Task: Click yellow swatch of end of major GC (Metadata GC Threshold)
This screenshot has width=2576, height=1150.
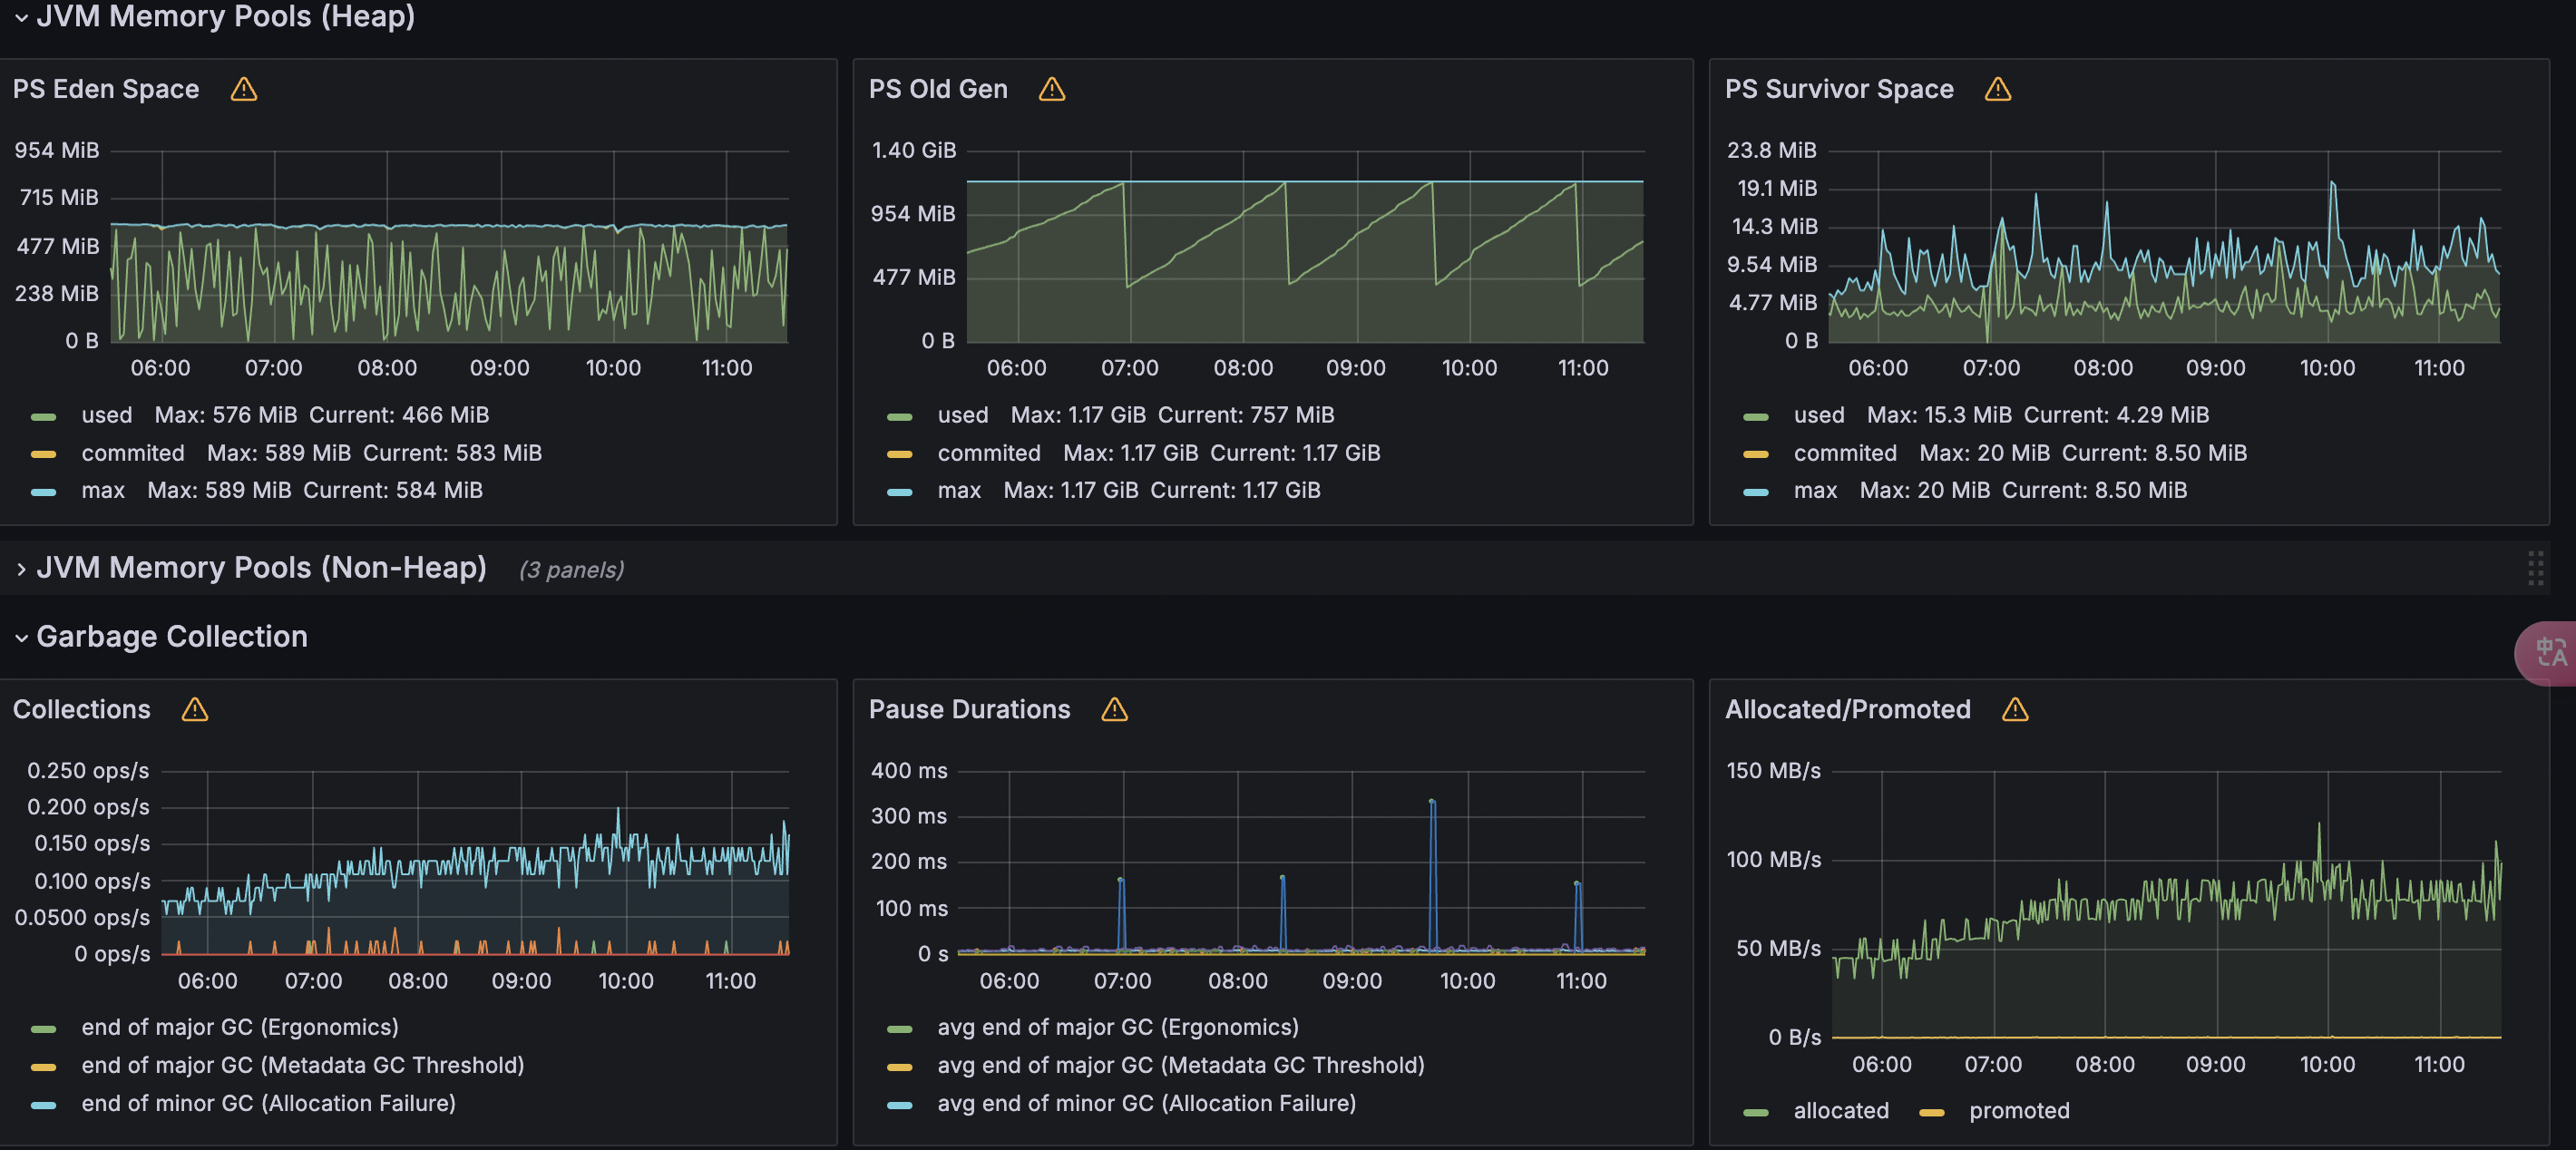Action: pyautogui.click(x=44, y=1067)
